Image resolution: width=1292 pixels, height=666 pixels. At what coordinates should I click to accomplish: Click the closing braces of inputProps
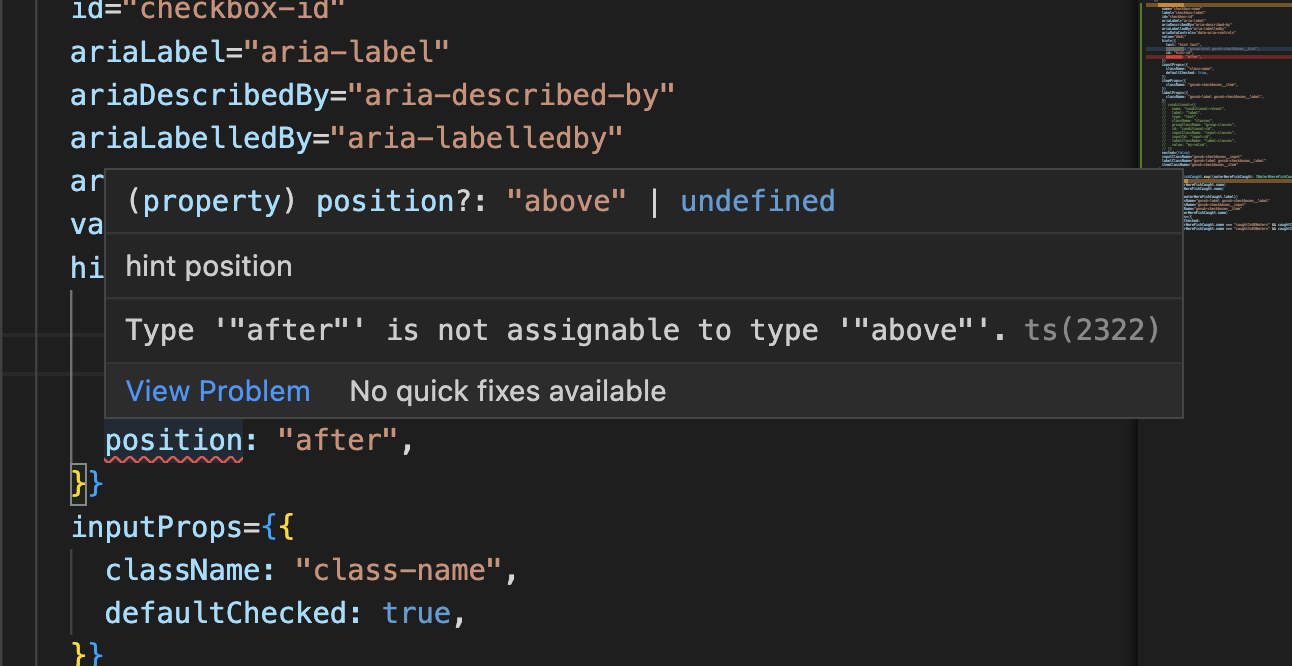point(85,655)
